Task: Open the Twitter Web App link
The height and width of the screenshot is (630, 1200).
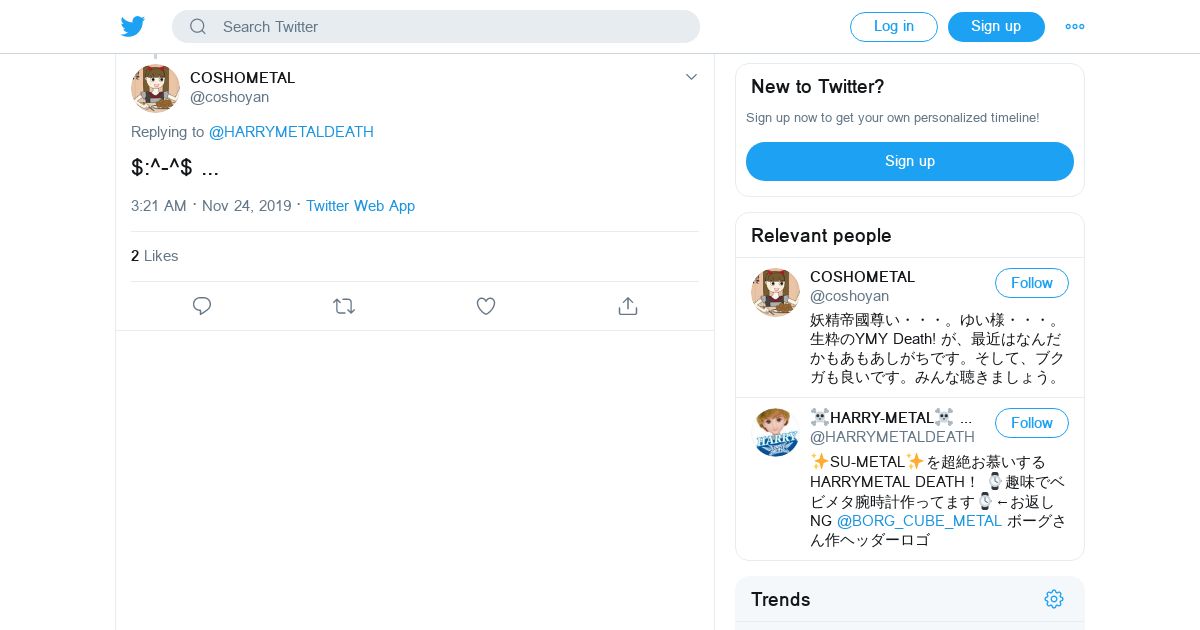Action: coord(360,206)
